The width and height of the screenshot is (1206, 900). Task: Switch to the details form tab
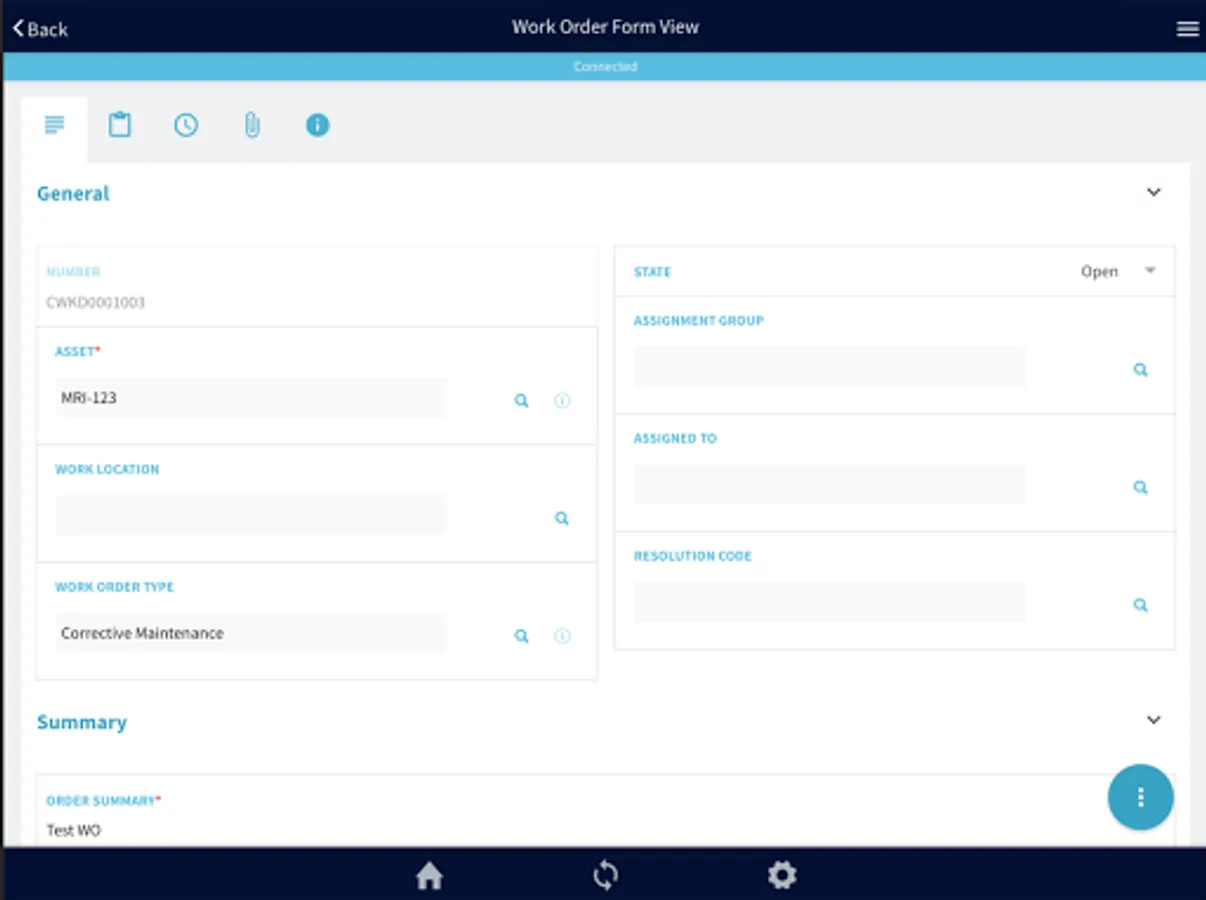click(x=54, y=126)
